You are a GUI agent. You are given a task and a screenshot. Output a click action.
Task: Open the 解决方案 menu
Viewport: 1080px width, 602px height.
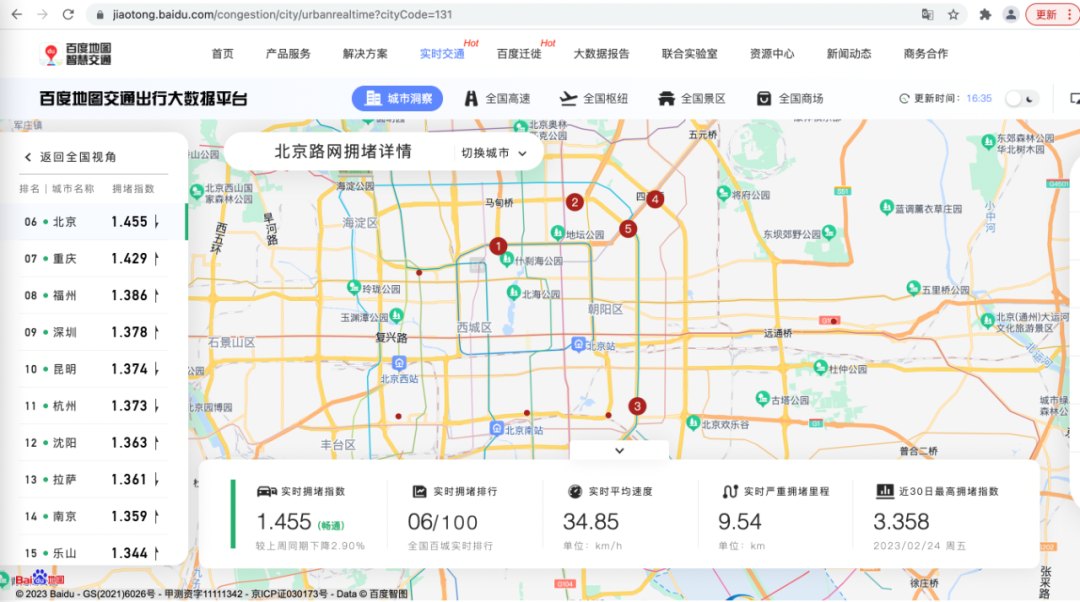click(365, 54)
